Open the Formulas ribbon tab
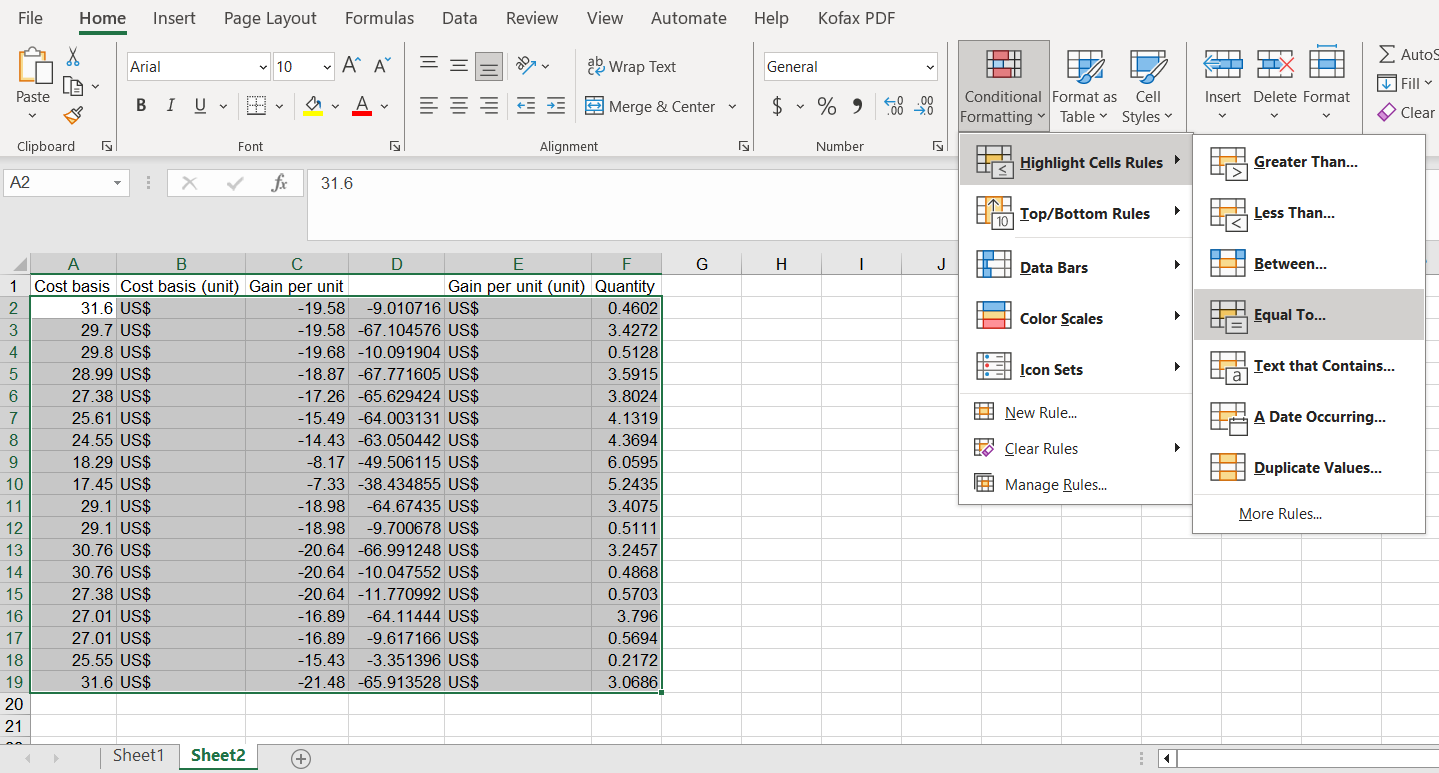The height and width of the screenshot is (773, 1439). click(x=379, y=18)
